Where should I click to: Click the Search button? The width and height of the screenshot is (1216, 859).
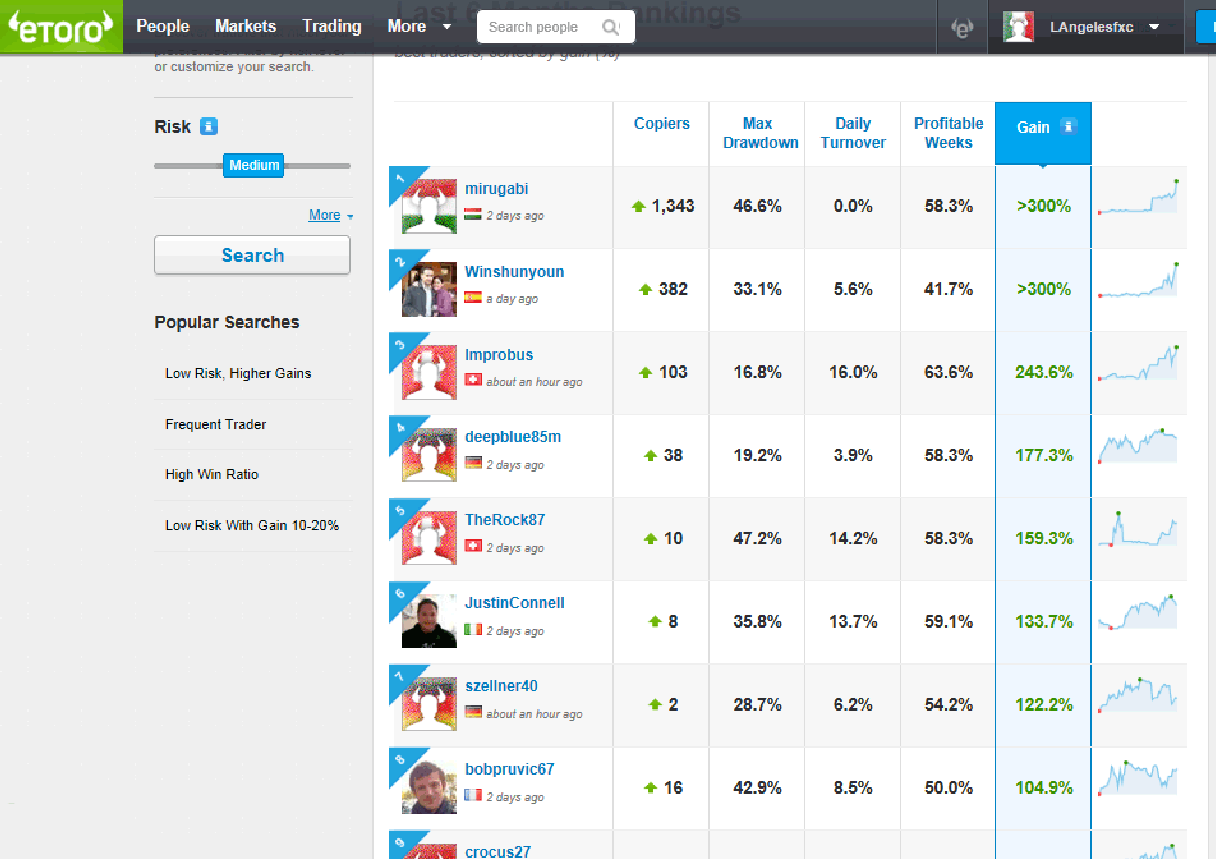252,255
